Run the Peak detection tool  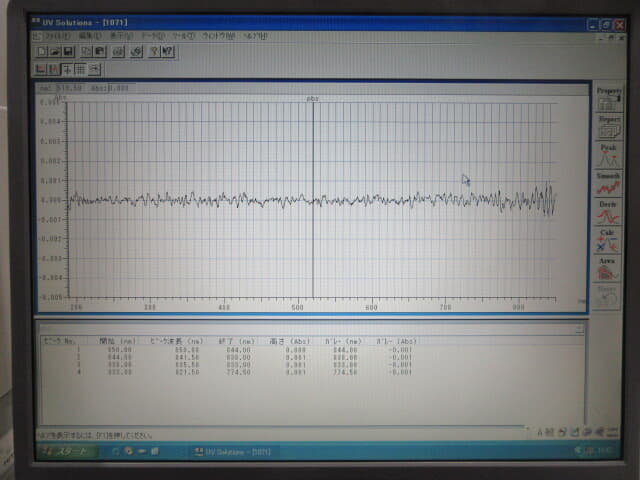pyautogui.click(x=609, y=156)
